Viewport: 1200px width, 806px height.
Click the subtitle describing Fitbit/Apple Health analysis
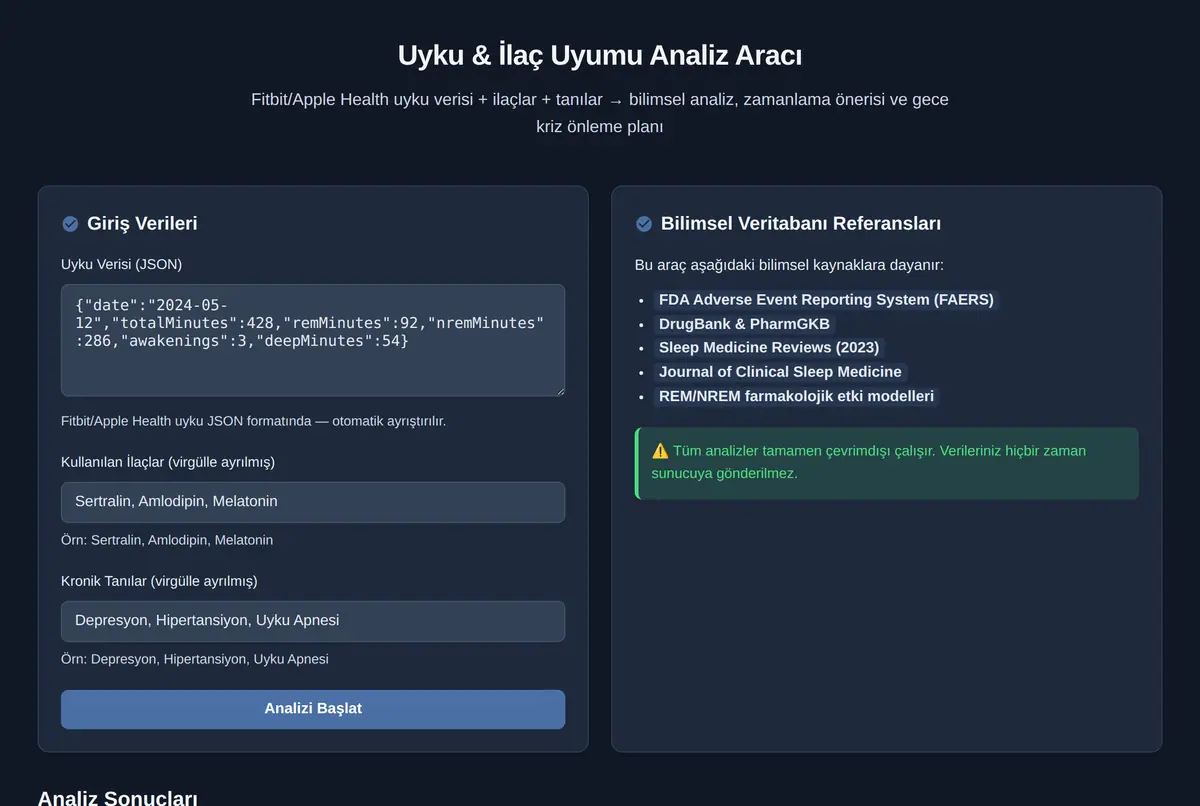point(600,113)
